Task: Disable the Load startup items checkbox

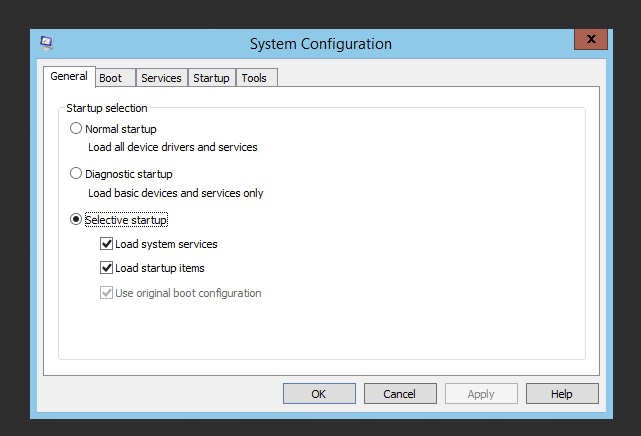Action: coord(106,268)
